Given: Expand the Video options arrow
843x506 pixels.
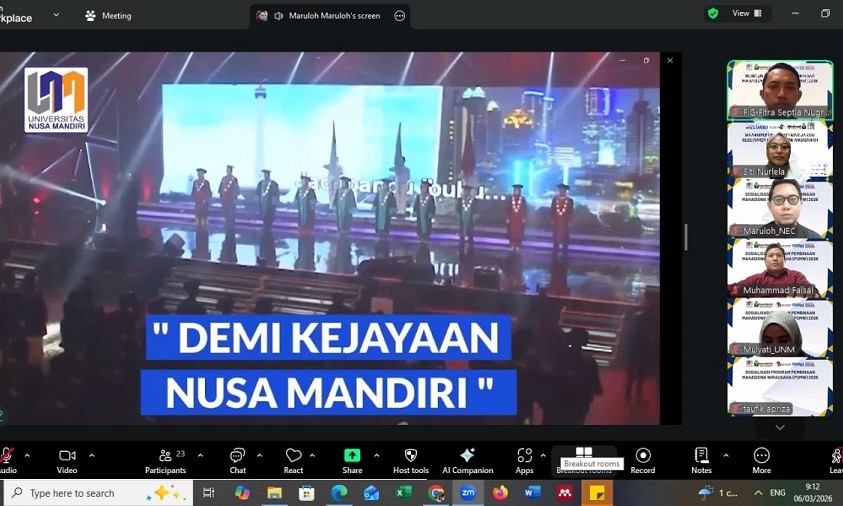Looking at the screenshot, I should 92,455.
